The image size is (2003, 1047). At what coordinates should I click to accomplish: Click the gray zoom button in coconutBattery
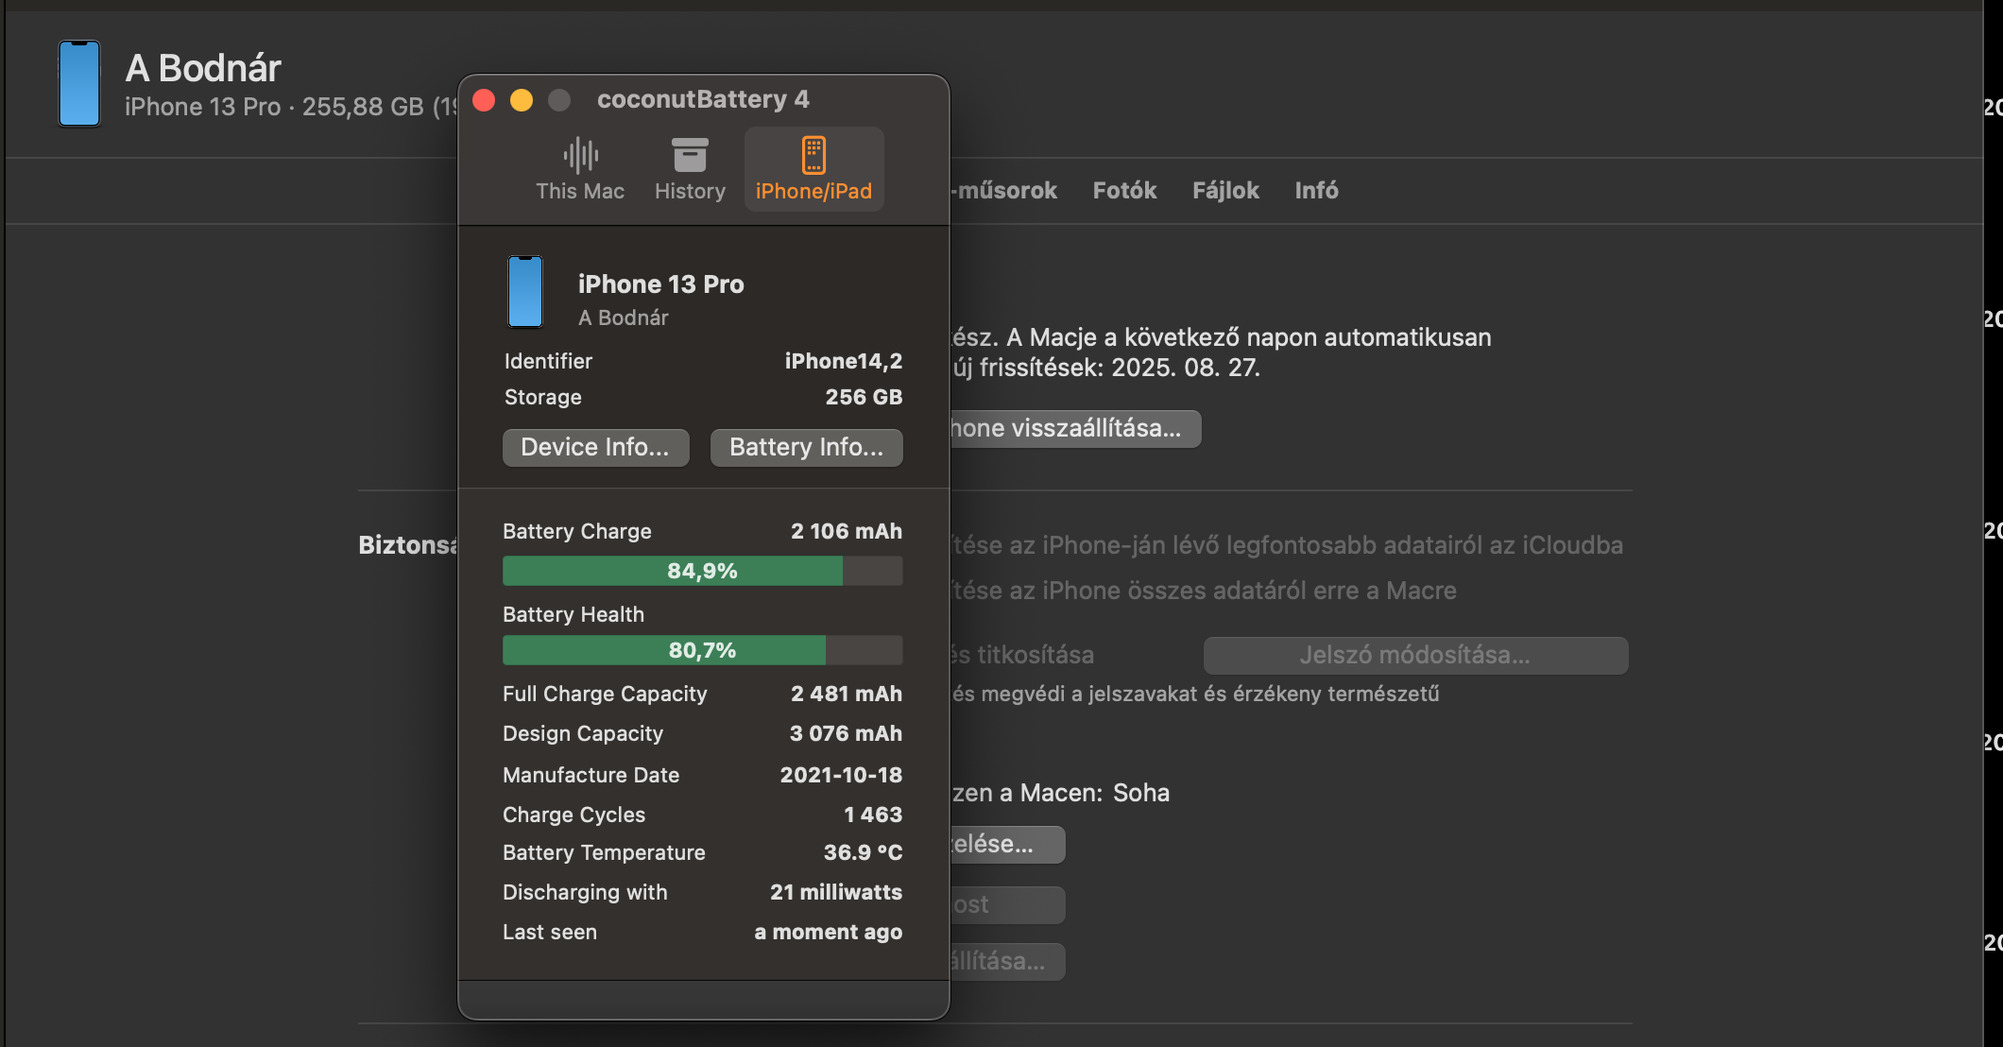559,100
